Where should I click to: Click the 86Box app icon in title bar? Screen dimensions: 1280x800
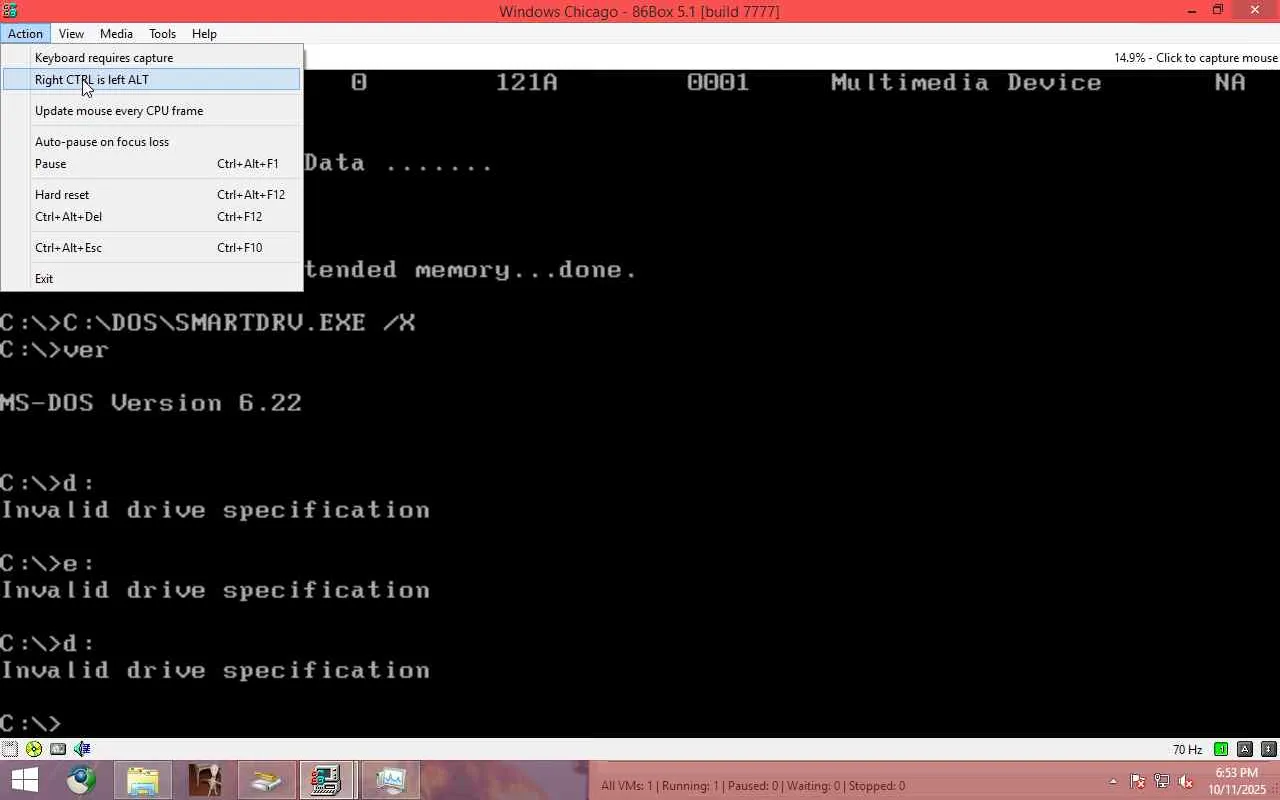coord(10,11)
